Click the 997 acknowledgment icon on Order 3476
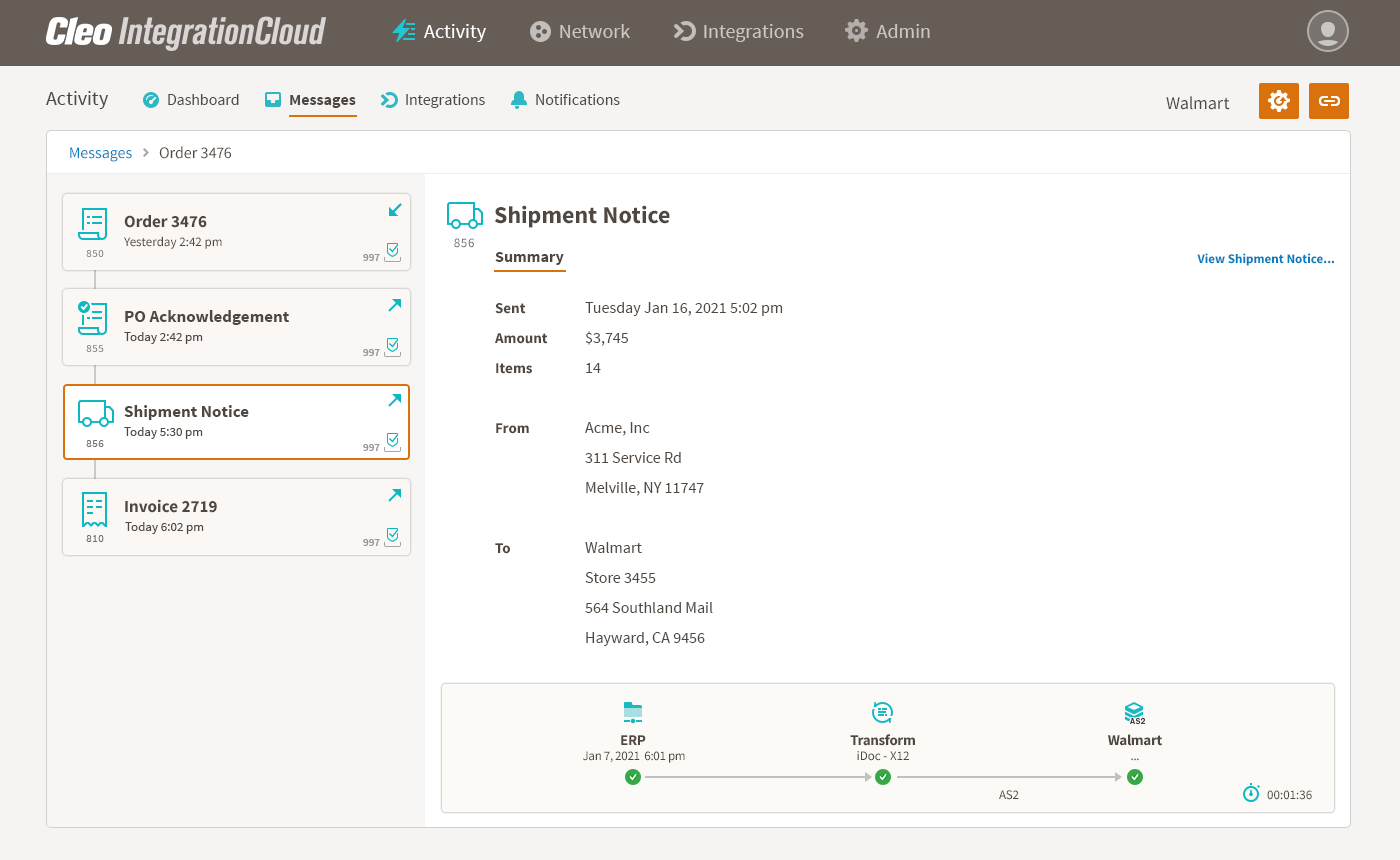The height and width of the screenshot is (860, 1400). point(393,252)
